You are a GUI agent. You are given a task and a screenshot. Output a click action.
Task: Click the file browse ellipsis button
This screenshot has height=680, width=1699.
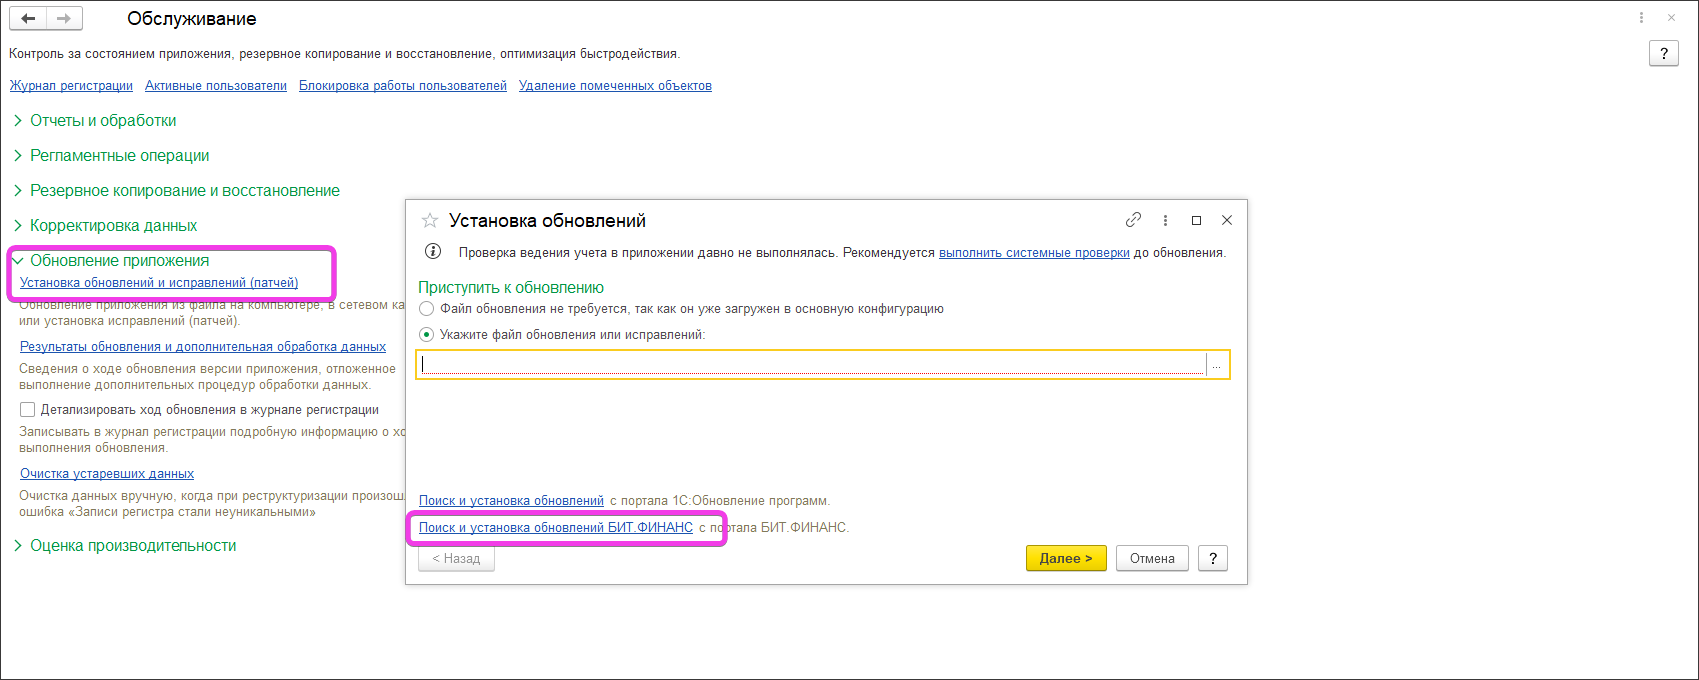(x=1216, y=365)
